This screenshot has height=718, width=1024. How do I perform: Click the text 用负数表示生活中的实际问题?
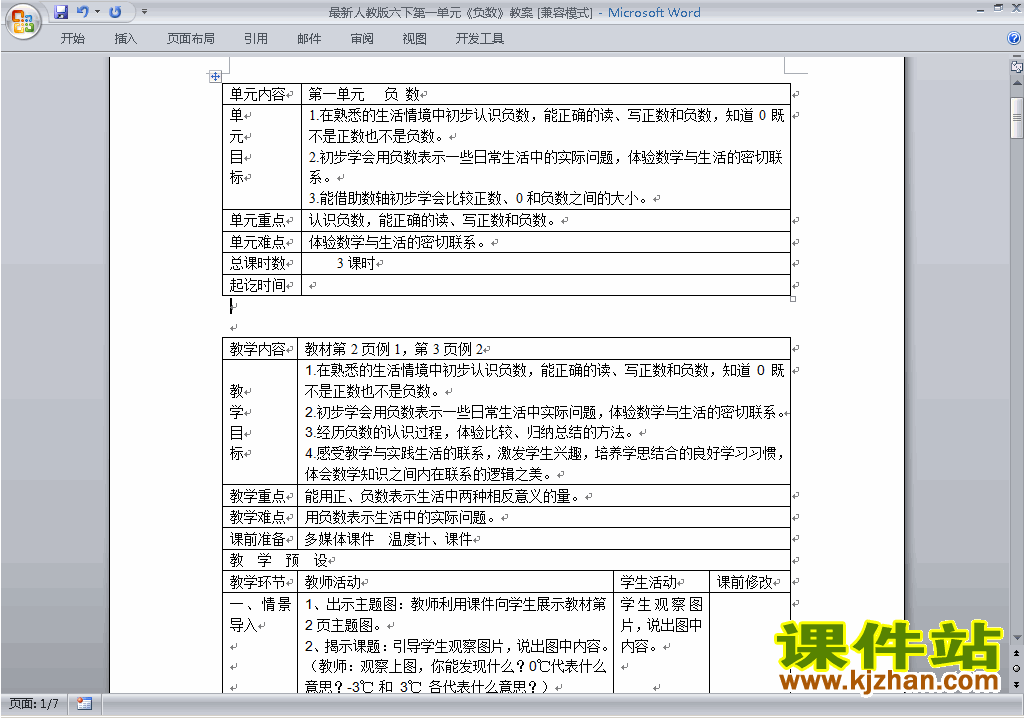tap(400, 517)
